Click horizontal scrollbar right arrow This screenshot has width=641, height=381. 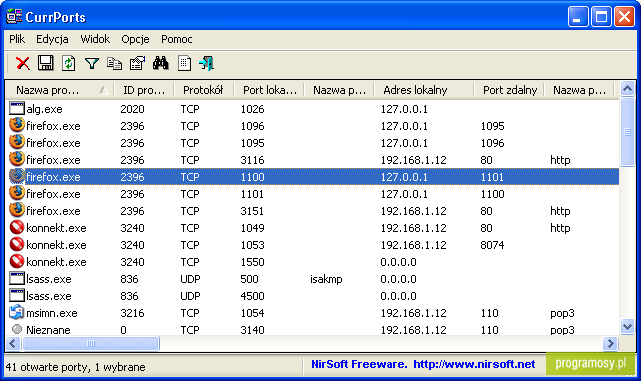(610, 343)
